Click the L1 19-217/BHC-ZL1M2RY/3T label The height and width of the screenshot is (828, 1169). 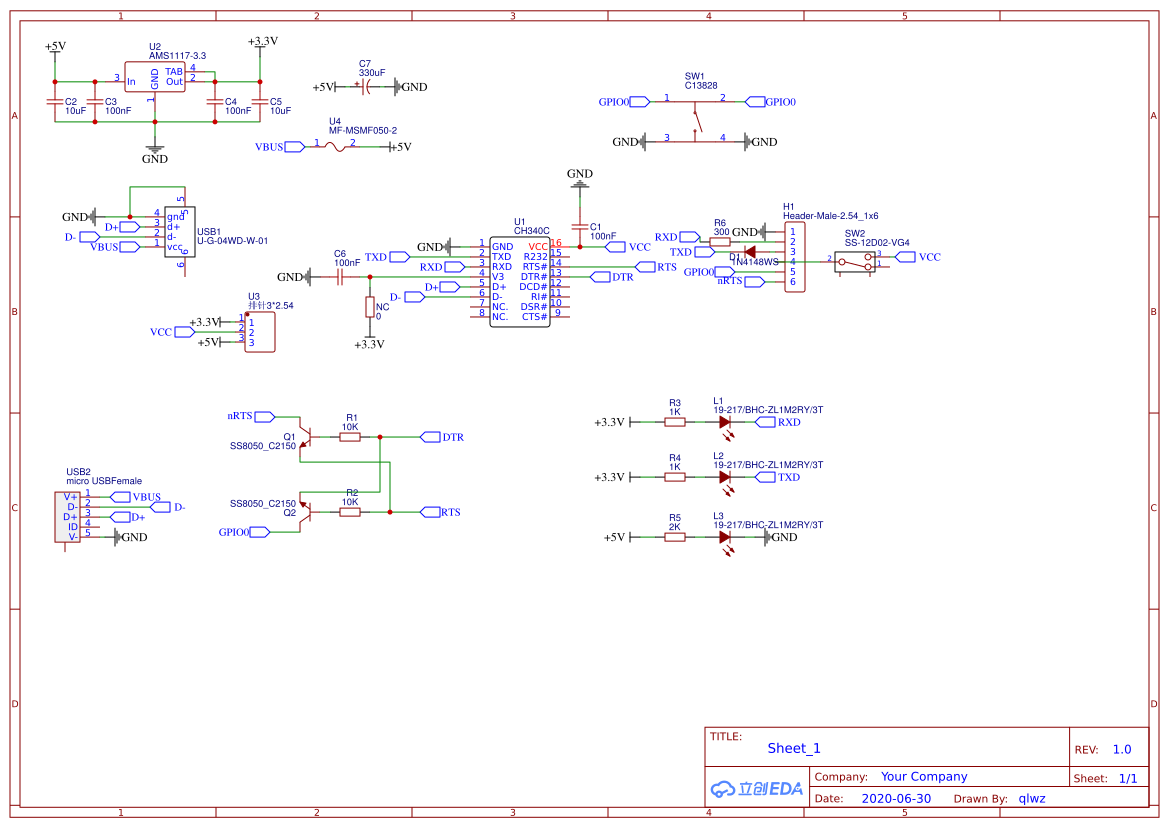[x=768, y=410]
